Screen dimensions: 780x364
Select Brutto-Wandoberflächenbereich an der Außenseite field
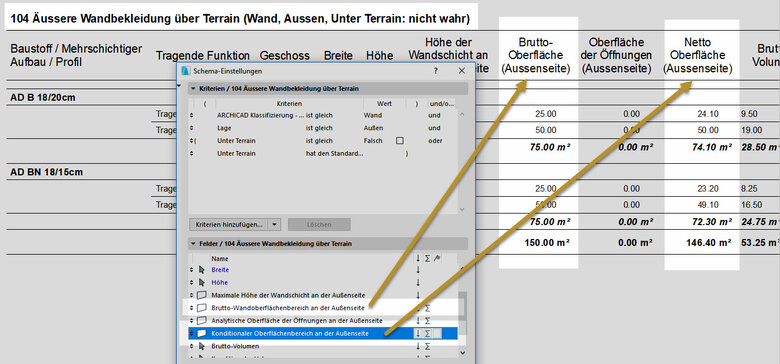tap(323, 308)
